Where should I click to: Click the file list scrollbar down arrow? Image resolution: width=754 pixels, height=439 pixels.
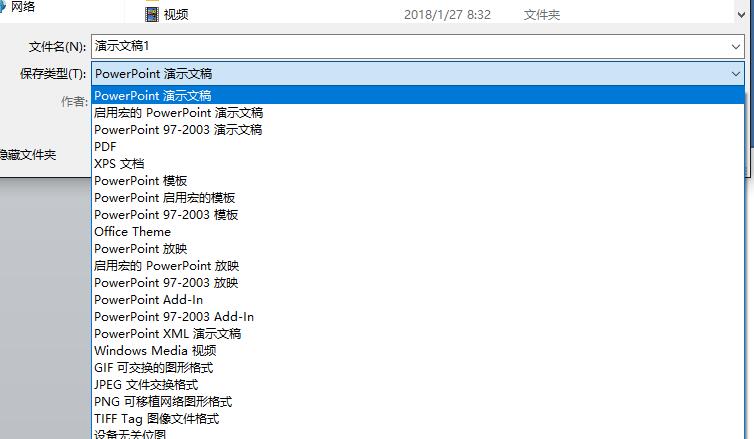(x=741, y=15)
